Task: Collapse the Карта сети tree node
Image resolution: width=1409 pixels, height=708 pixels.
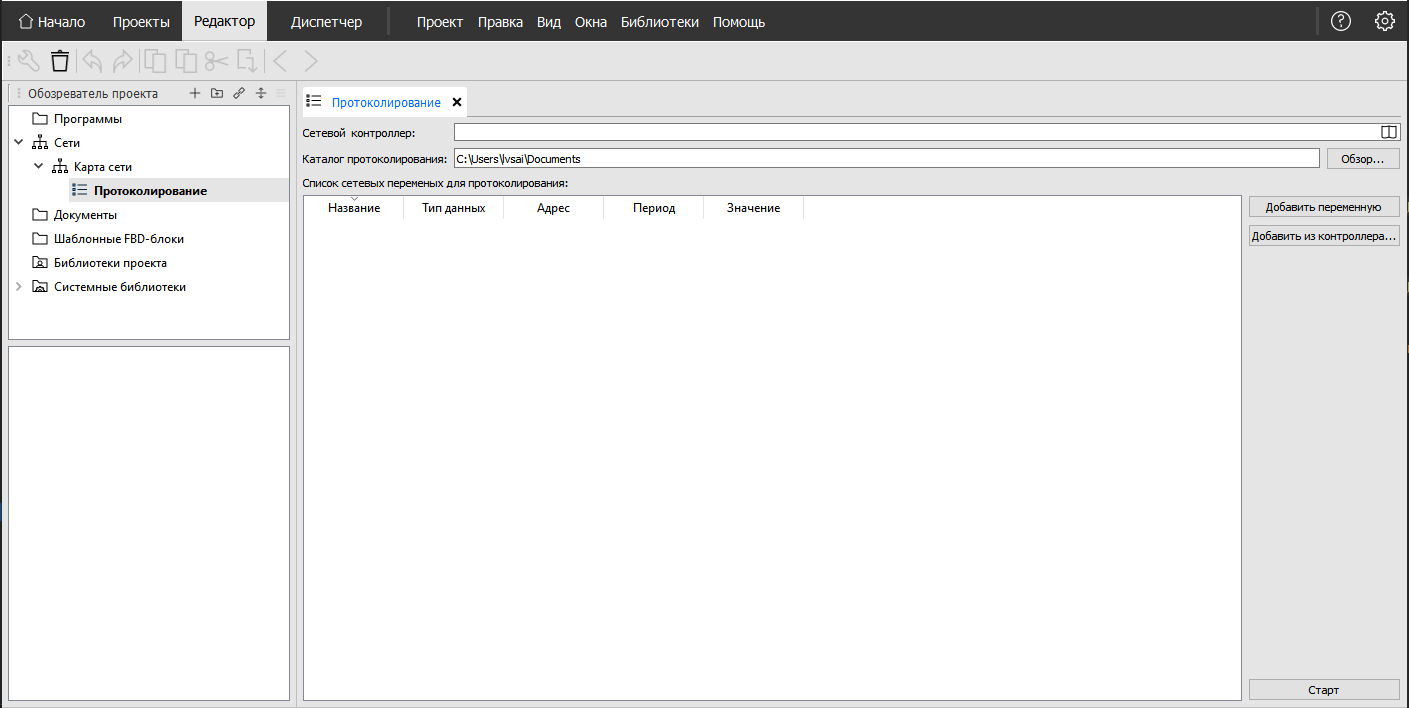Action: [x=38, y=167]
